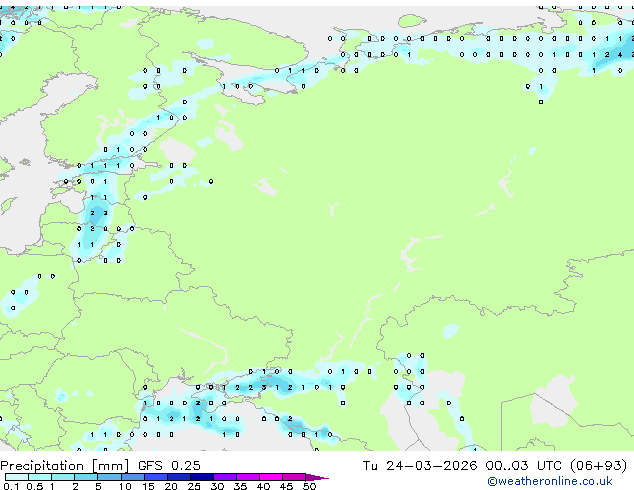Click the '45' legend scale label
This screenshot has height=490, width=634.
286,486
